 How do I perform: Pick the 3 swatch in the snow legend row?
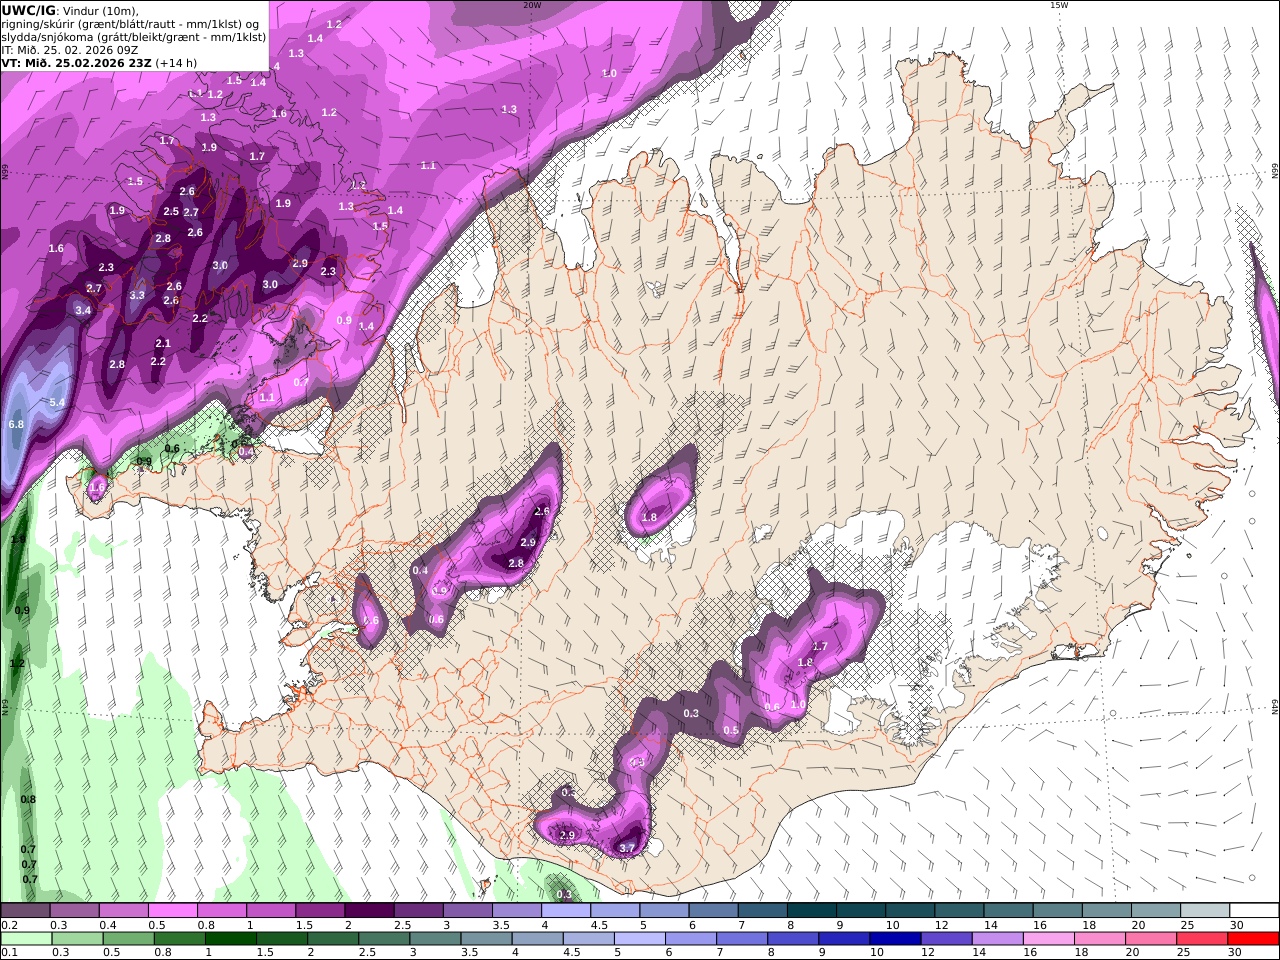click(466, 910)
